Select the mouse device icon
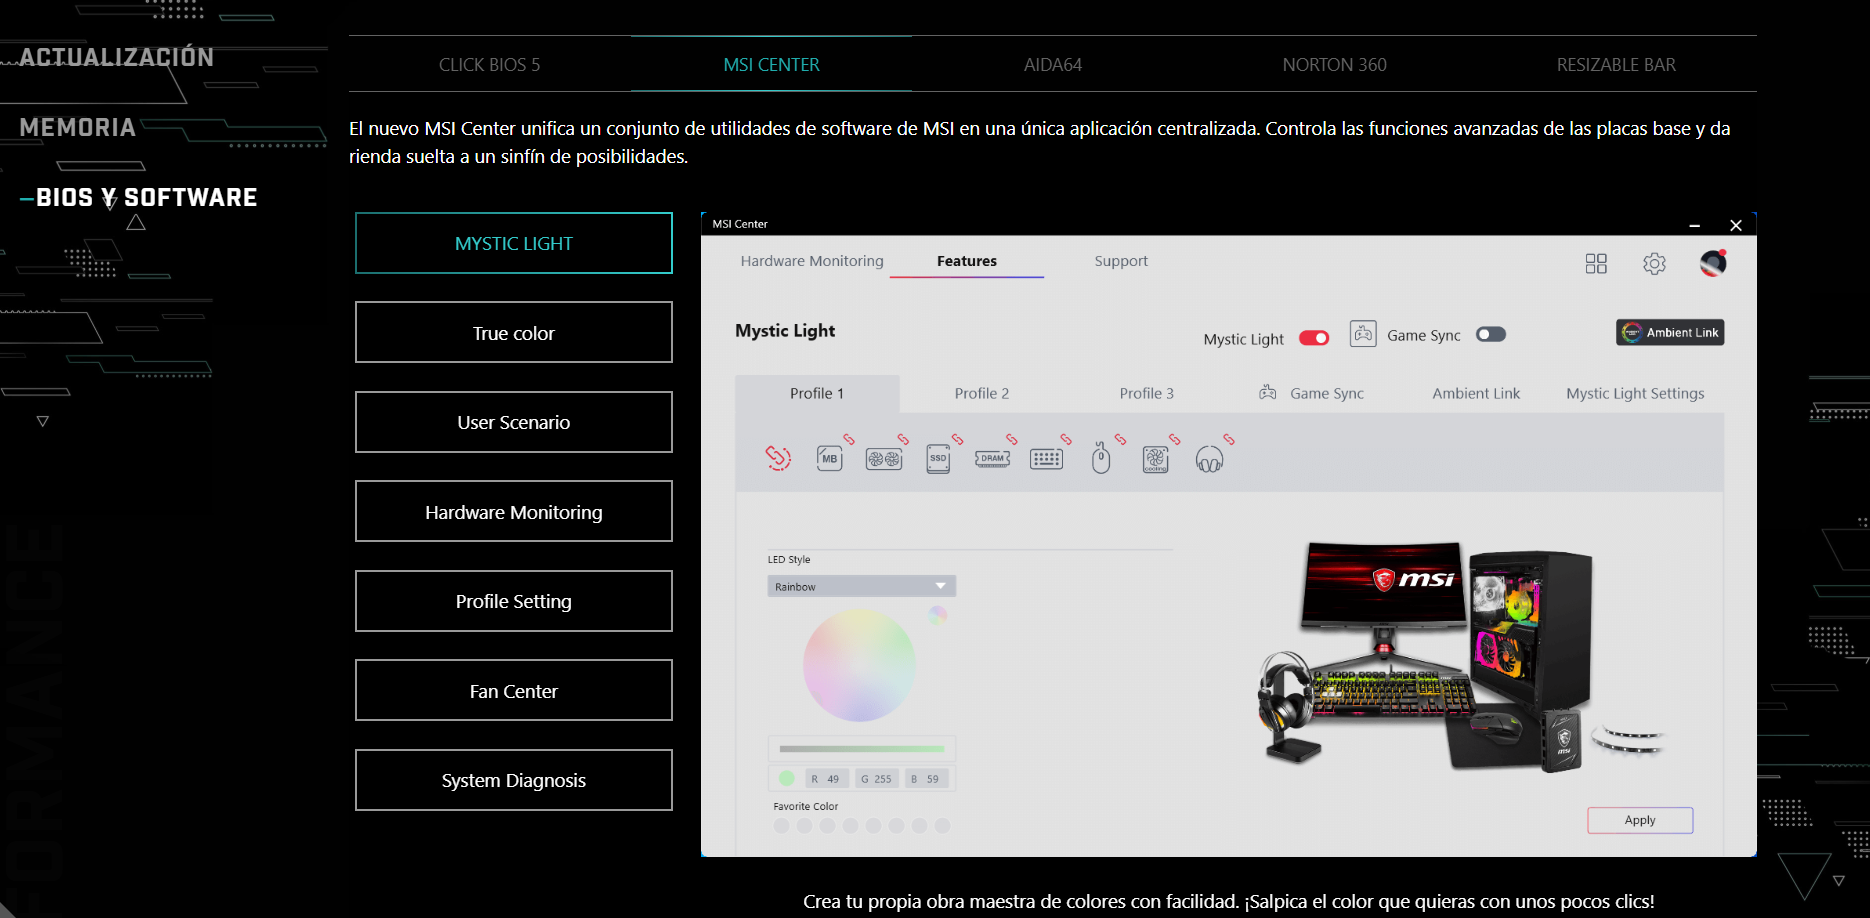Viewport: 1870px width, 918px height. click(1101, 459)
